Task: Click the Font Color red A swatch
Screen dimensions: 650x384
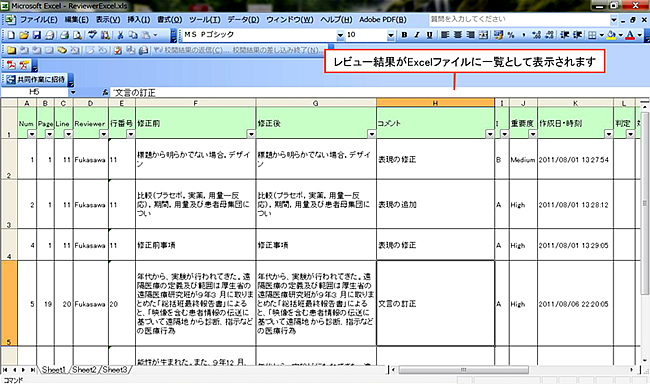Action: pos(630,35)
